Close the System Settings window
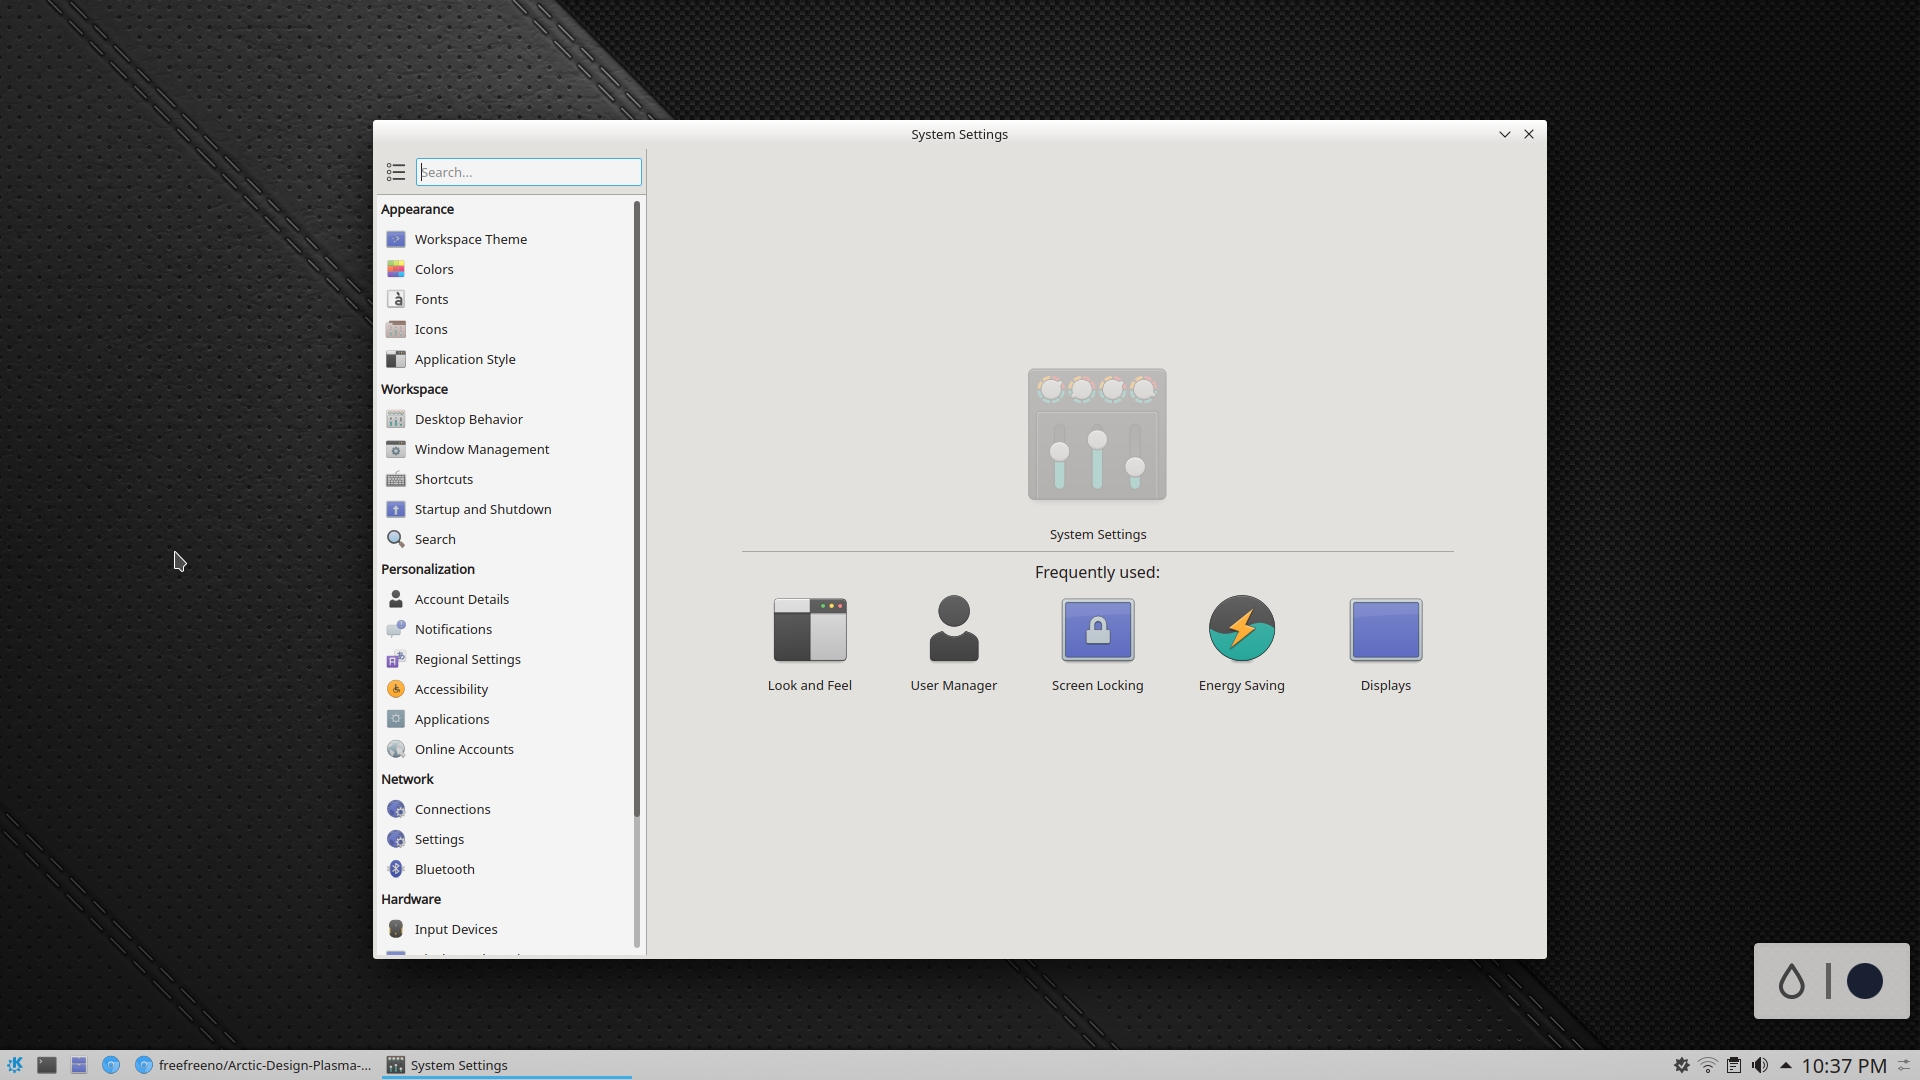Viewport: 1920px width, 1080px height. (x=1529, y=134)
